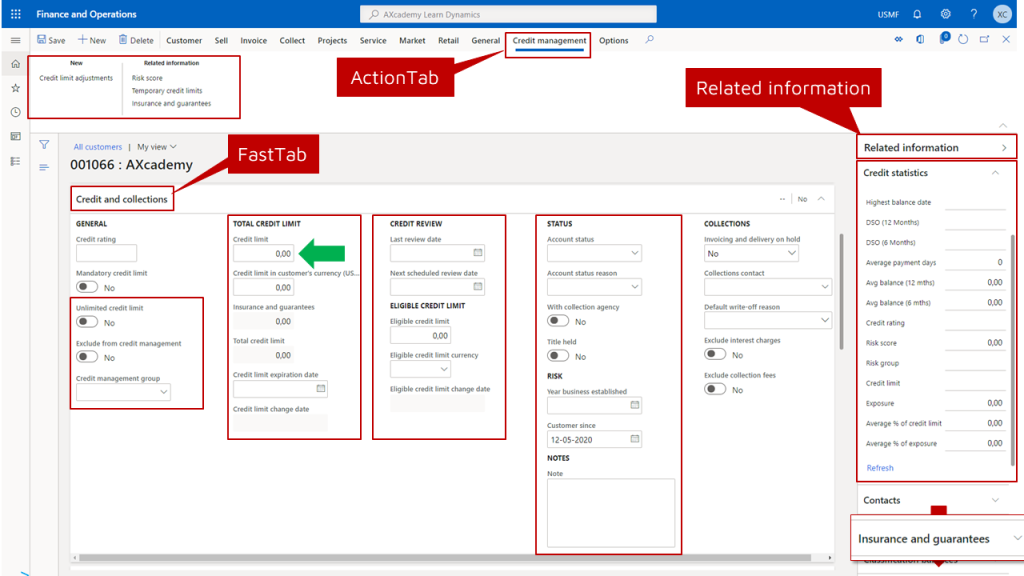Open the help question mark
Viewport: 1024px width, 576px height.
(973, 14)
